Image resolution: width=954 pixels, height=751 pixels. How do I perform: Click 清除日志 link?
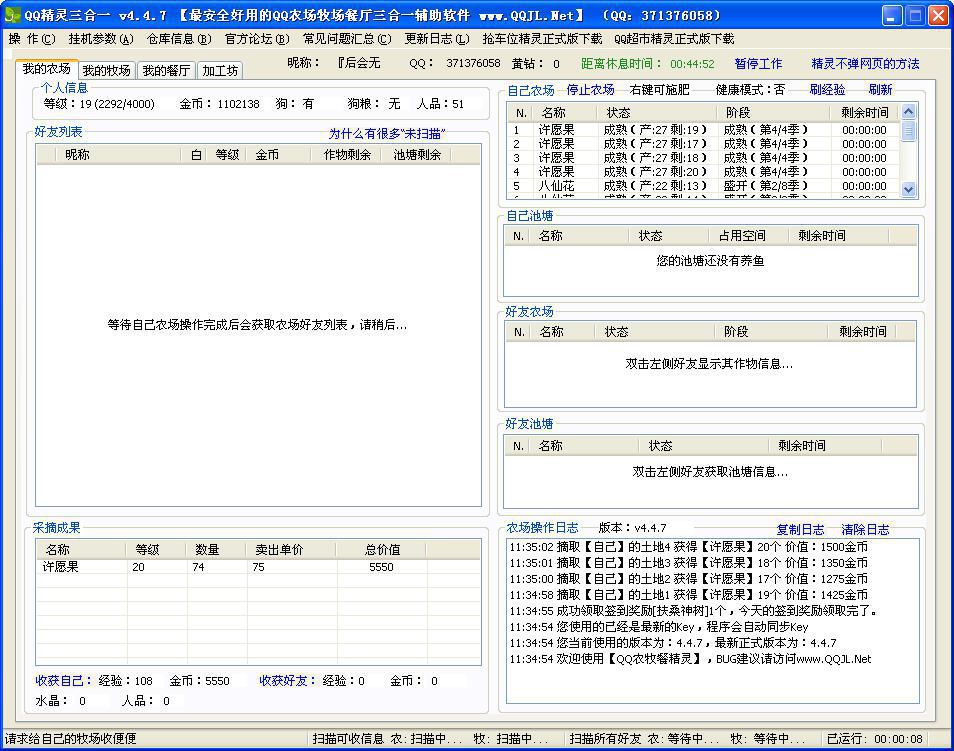pyautogui.click(x=865, y=529)
